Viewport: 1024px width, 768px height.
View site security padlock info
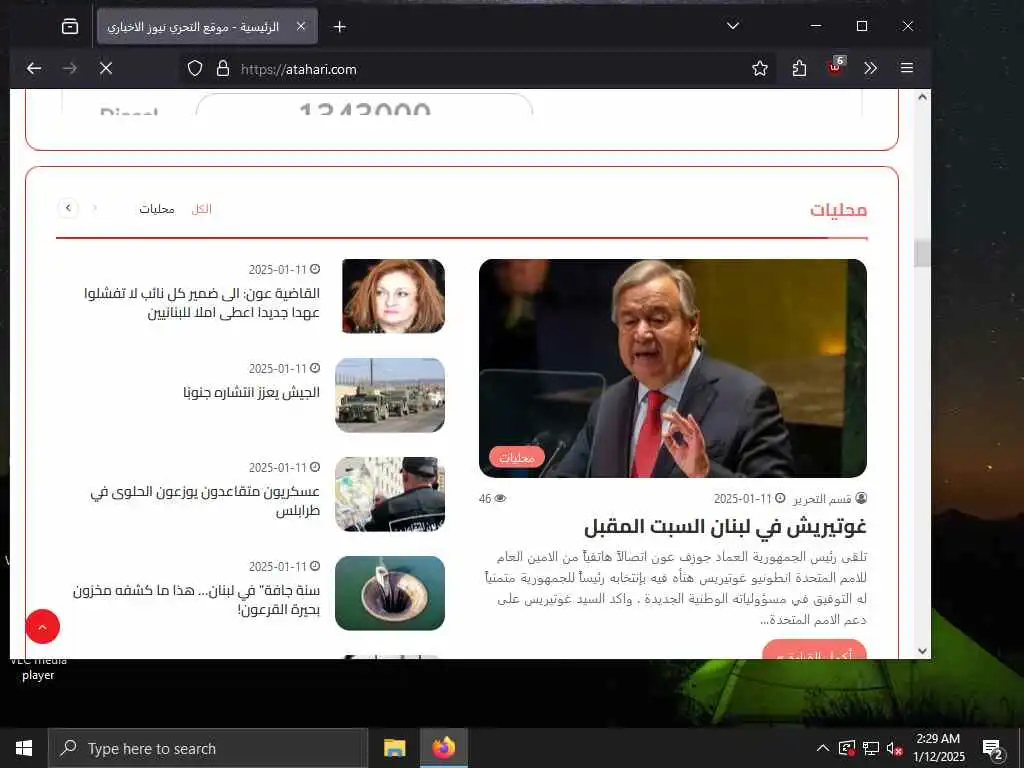[x=223, y=69]
